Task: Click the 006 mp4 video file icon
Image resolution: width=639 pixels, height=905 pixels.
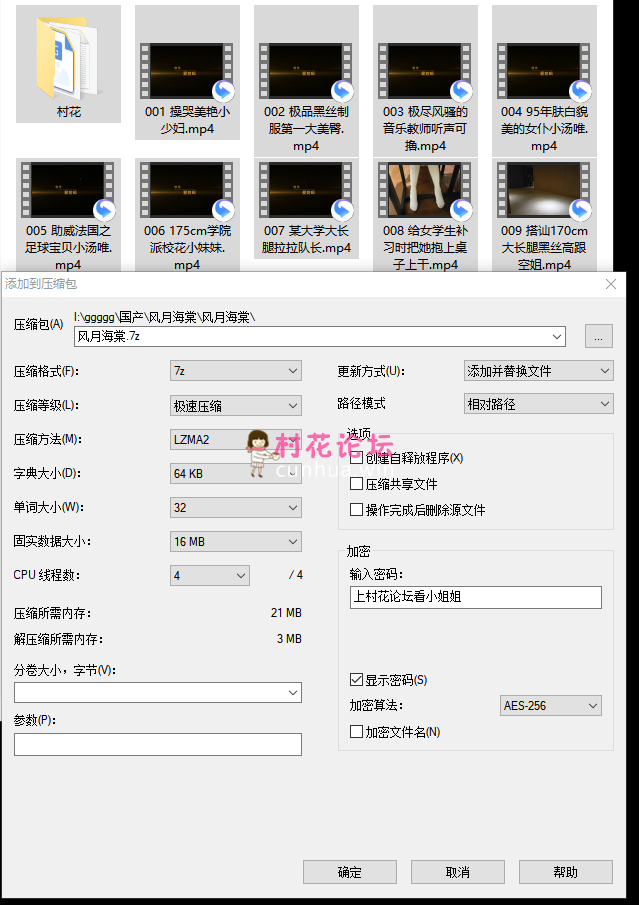Action: point(187,190)
